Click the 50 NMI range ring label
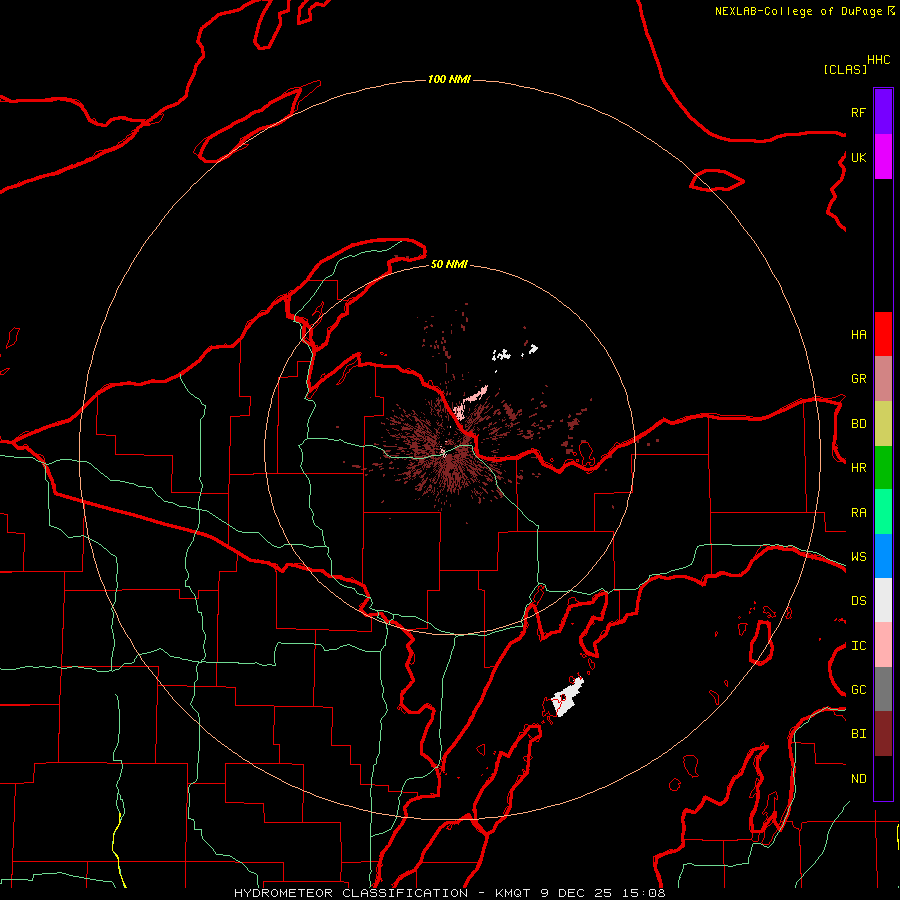Screen dimensions: 900x900 [x=449, y=264]
